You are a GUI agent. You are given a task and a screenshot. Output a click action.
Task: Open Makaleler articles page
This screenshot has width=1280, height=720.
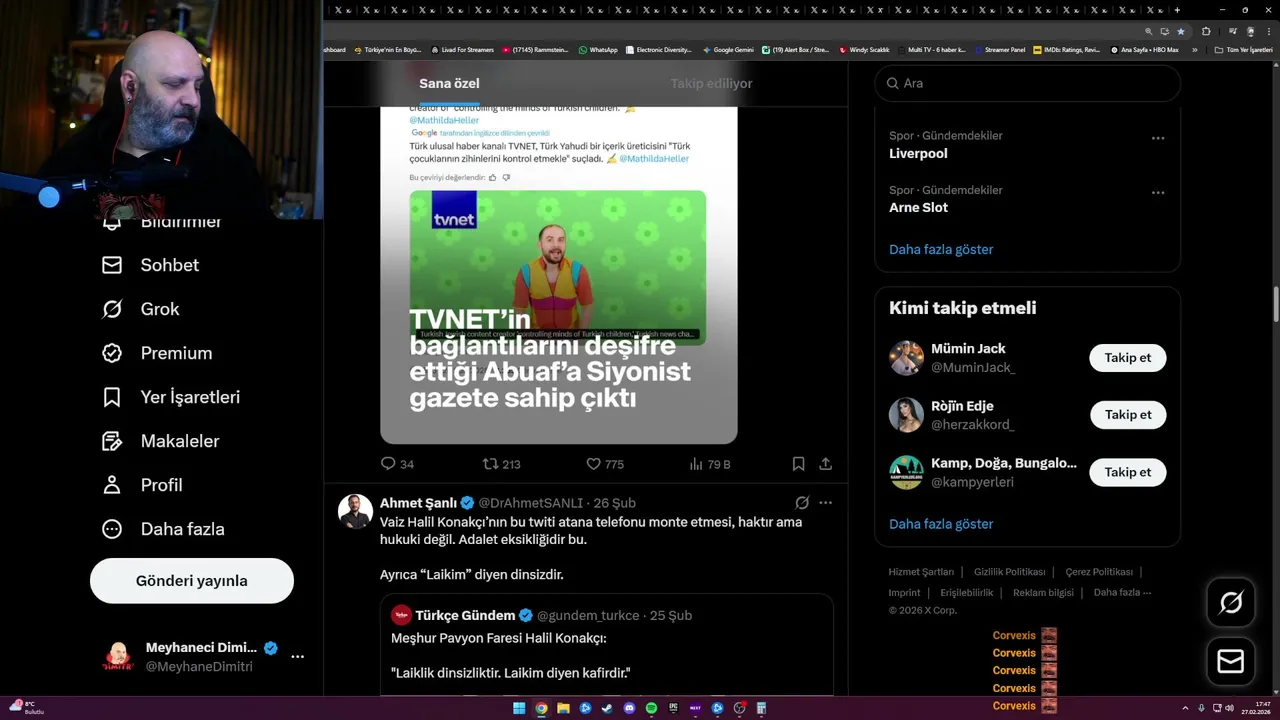[160, 441]
